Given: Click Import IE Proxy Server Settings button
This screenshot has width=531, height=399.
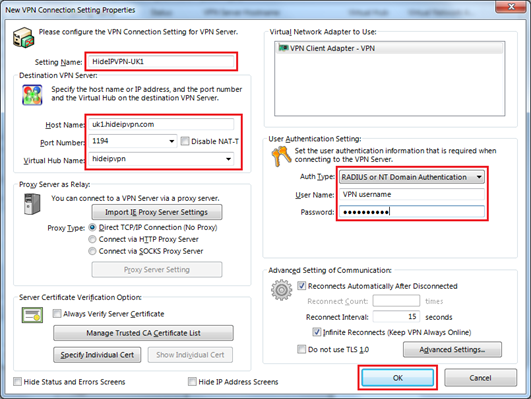Looking at the screenshot, I should (x=157, y=212).
